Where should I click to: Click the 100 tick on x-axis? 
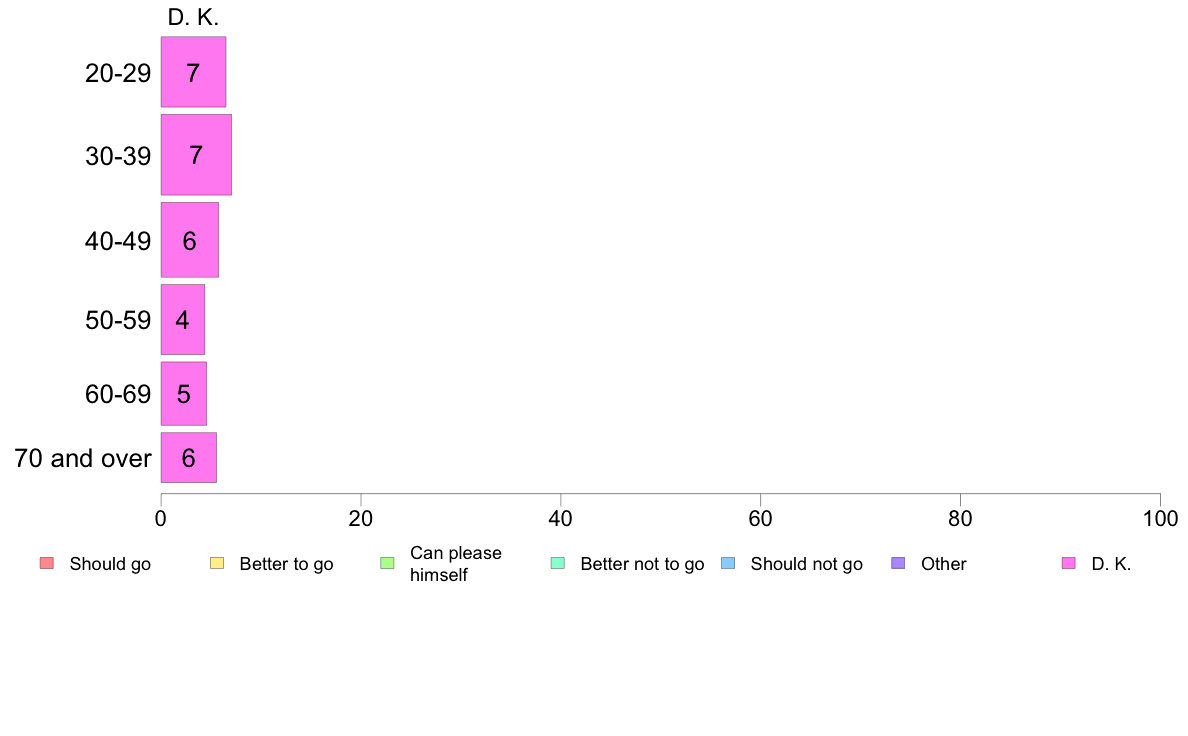1160,518
